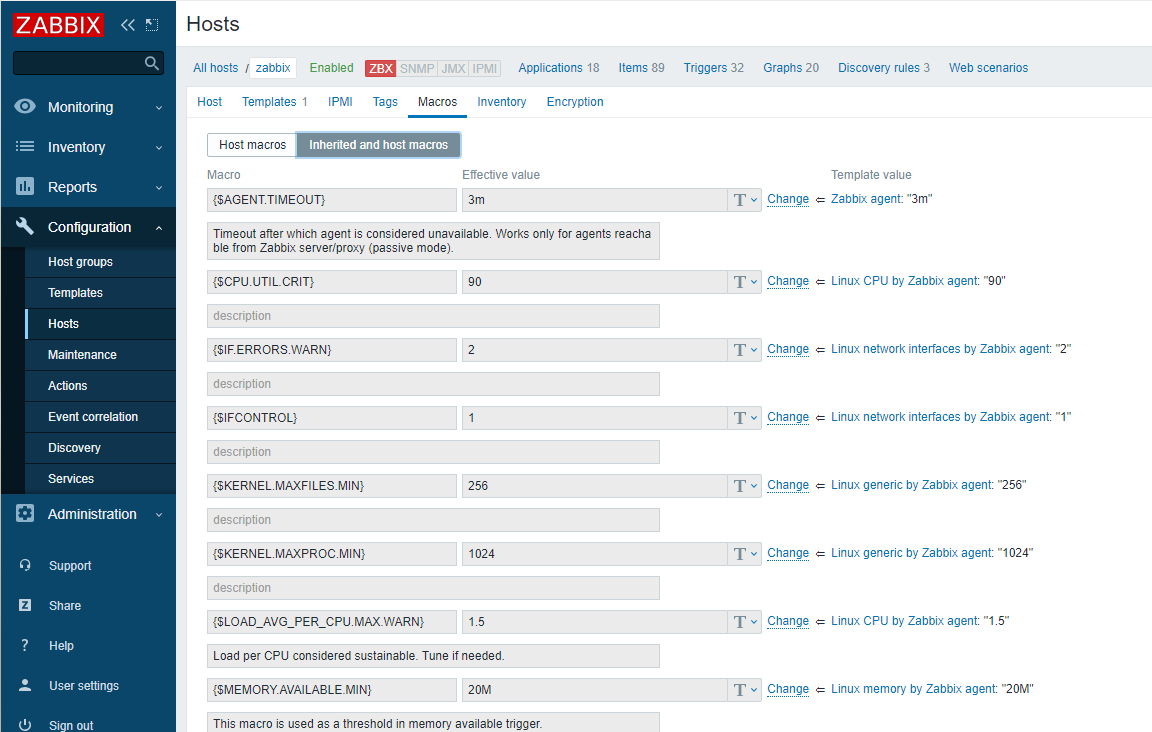Click Change for {$AGENT.TIMEOUT} macro

click(788, 199)
